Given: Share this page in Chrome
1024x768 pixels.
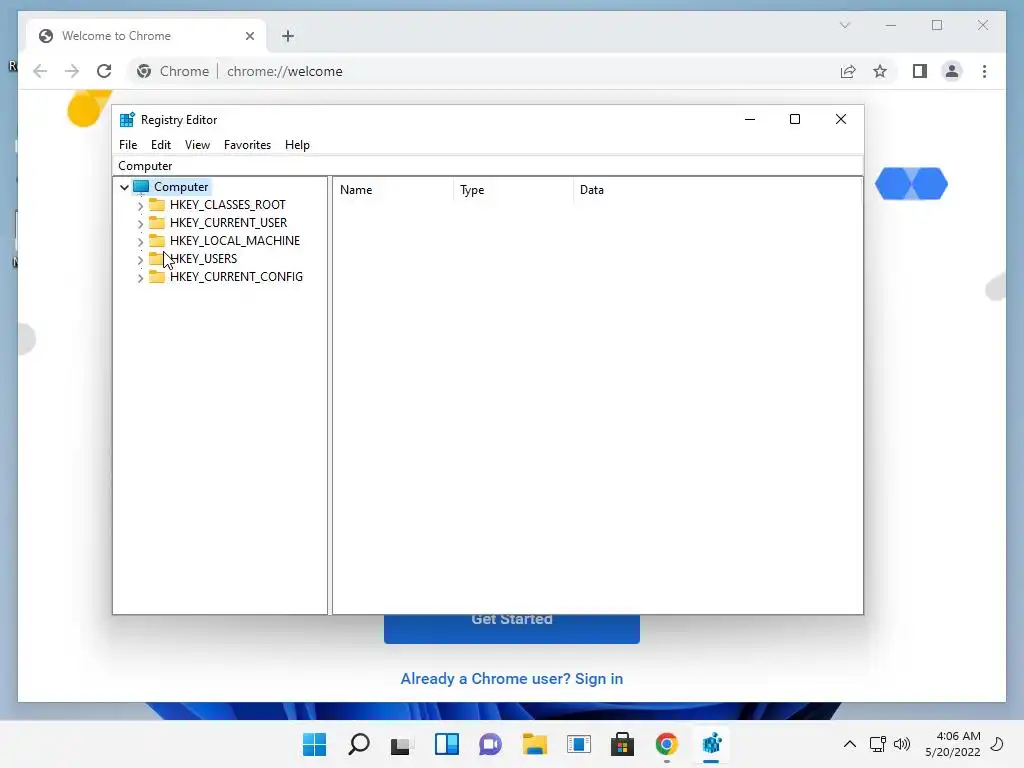Looking at the screenshot, I should tap(848, 71).
